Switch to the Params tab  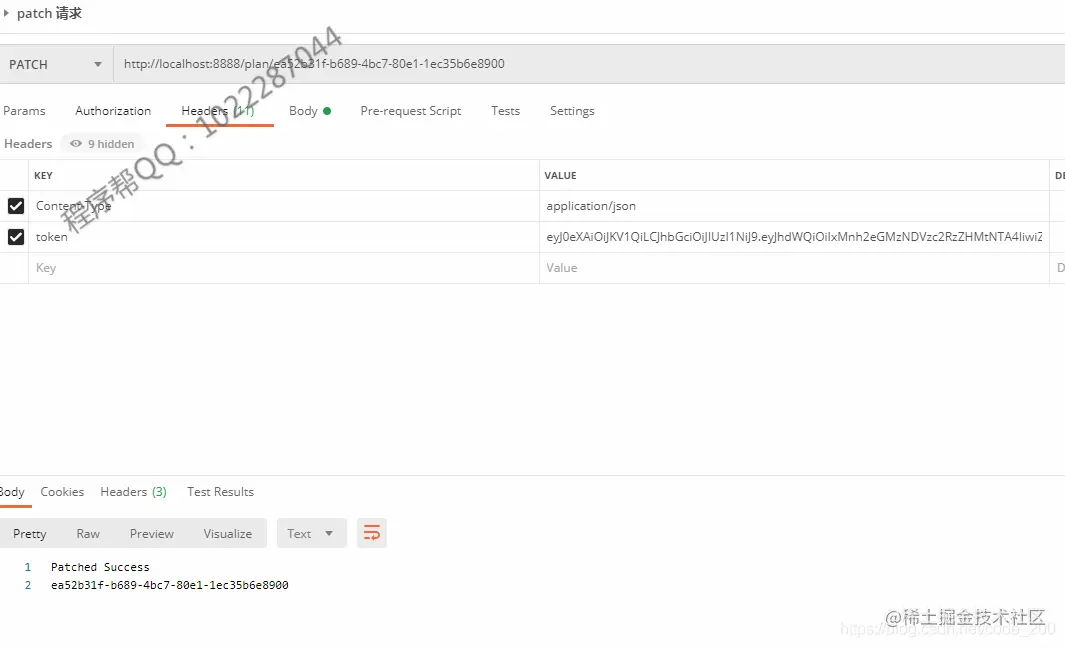point(24,111)
